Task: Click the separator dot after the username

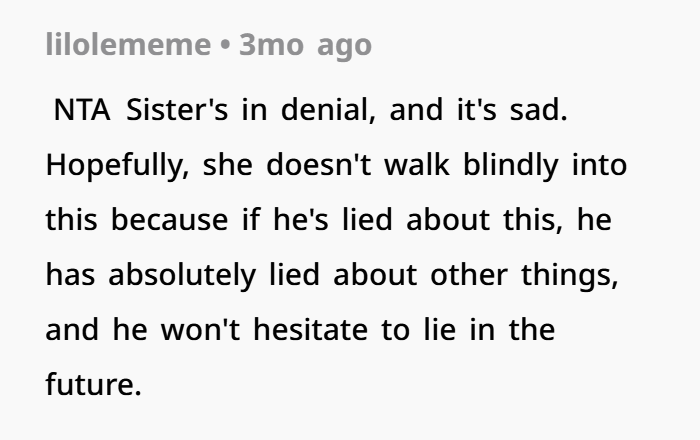Action: pos(224,46)
